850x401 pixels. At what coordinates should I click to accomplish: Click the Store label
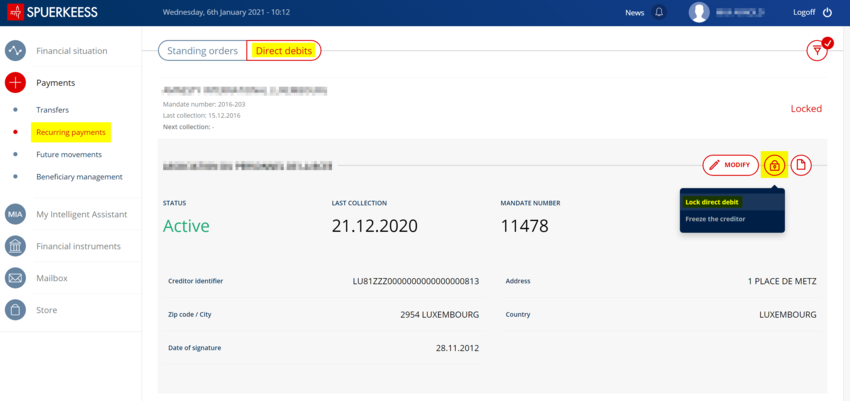[47, 310]
